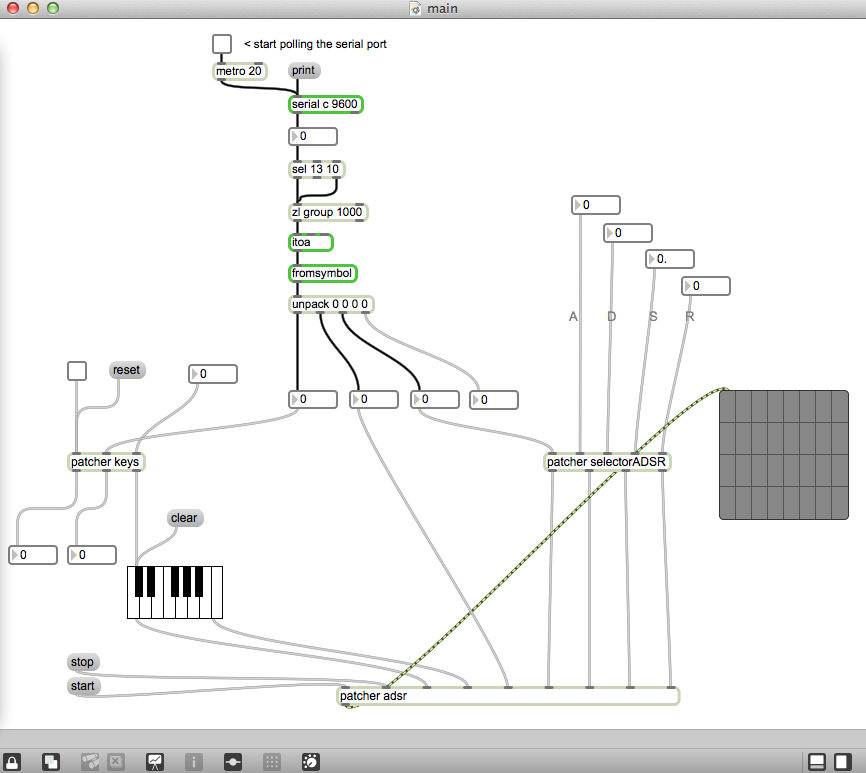Viewport: 866px width, 773px height.
Task: Open the inspector using the 'i' icon
Action: tap(193, 762)
